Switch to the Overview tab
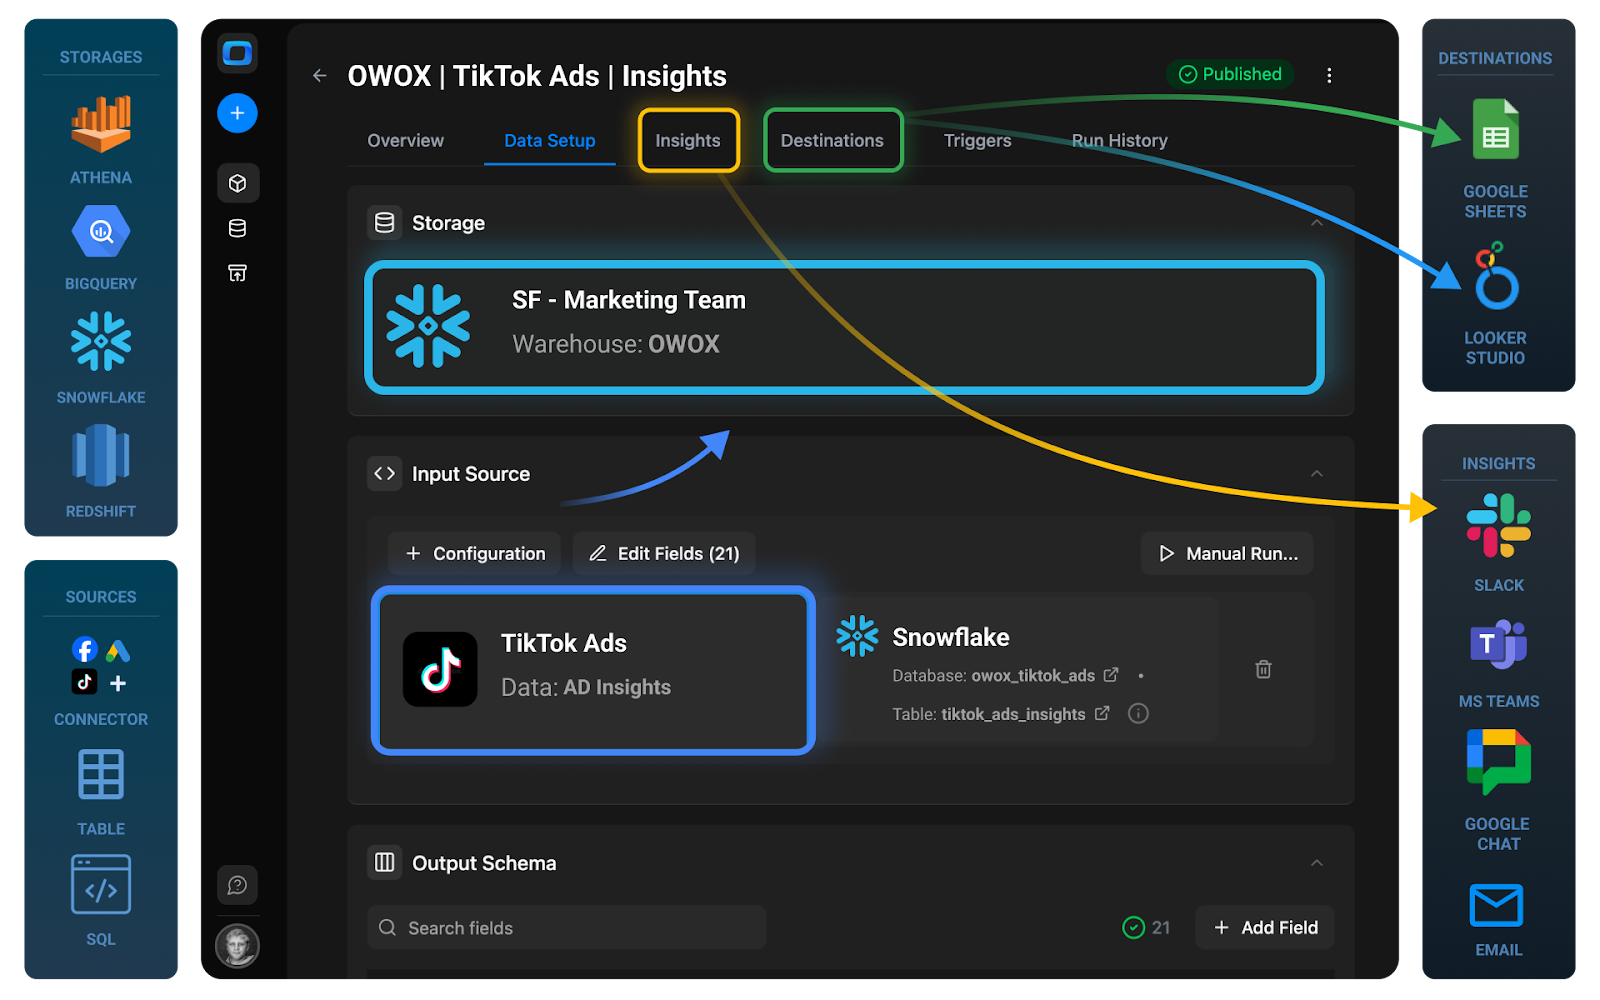 tap(404, 140)
